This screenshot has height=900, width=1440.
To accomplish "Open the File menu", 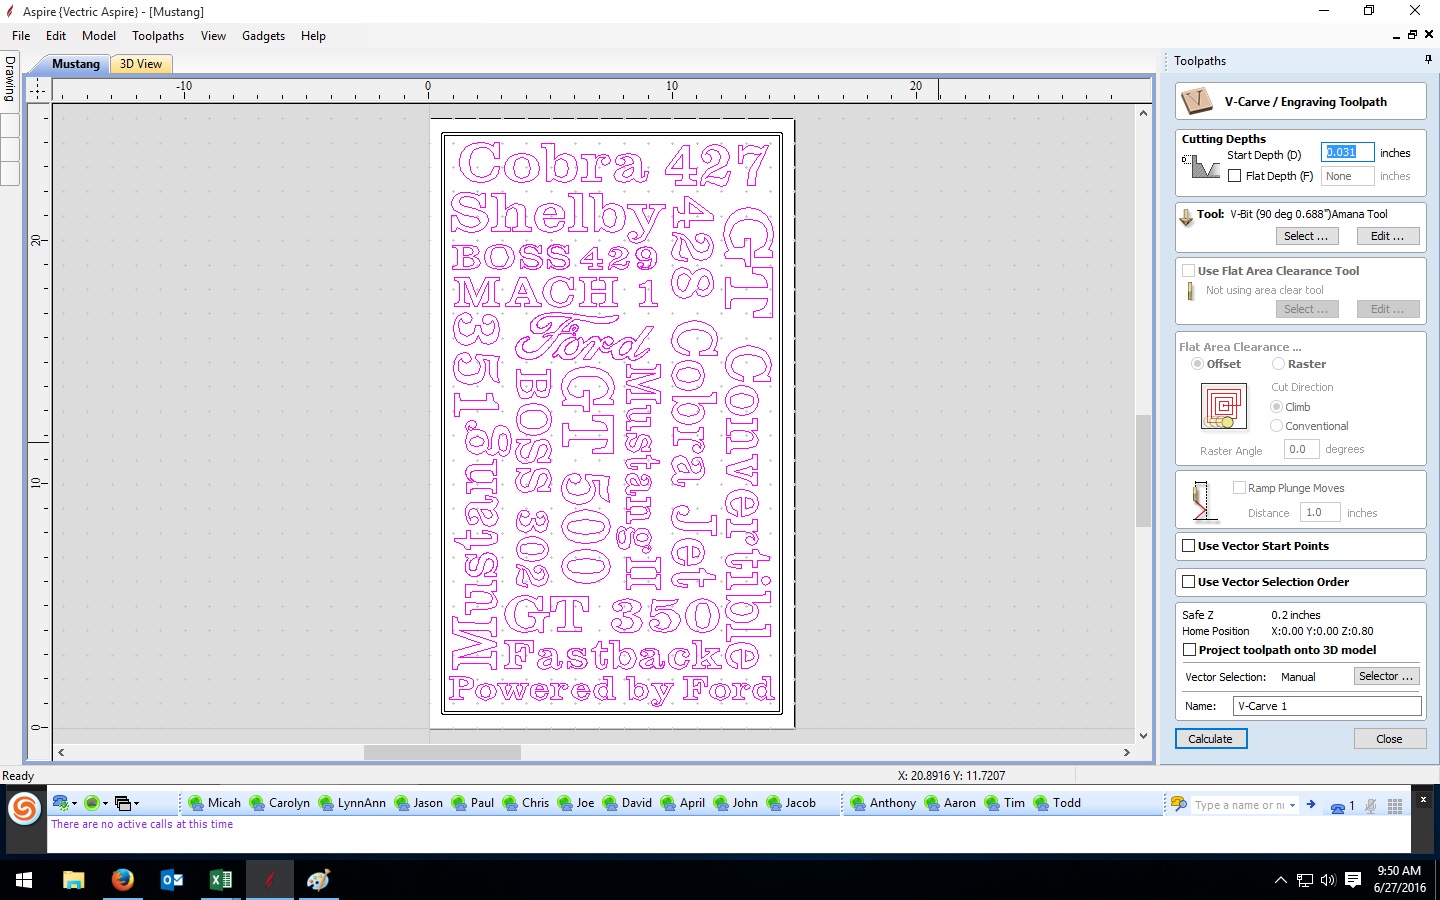I will pyautogui.click(x=21, y=36).
